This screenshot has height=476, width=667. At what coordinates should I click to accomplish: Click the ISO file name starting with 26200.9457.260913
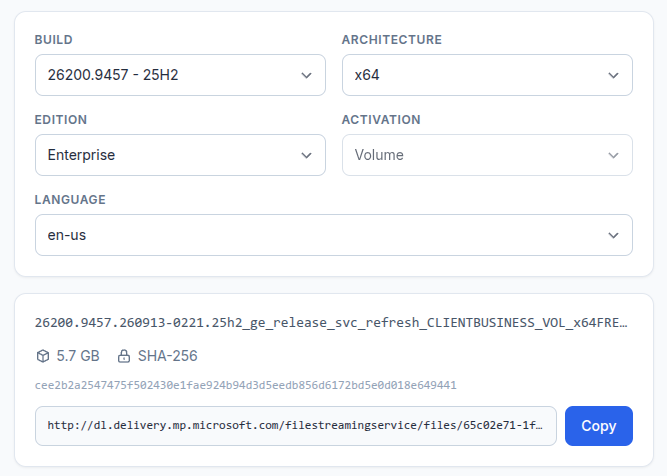click(331, 323)
